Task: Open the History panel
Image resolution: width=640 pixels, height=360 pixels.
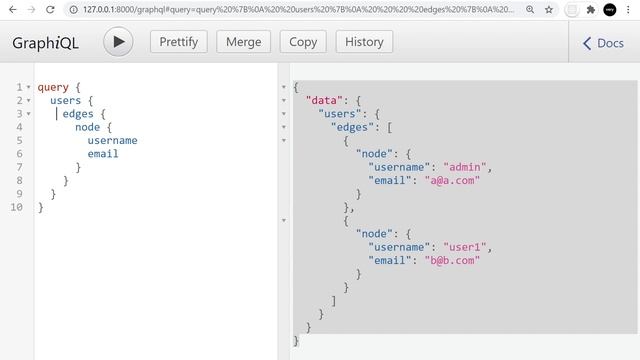Action: (364, 42)
